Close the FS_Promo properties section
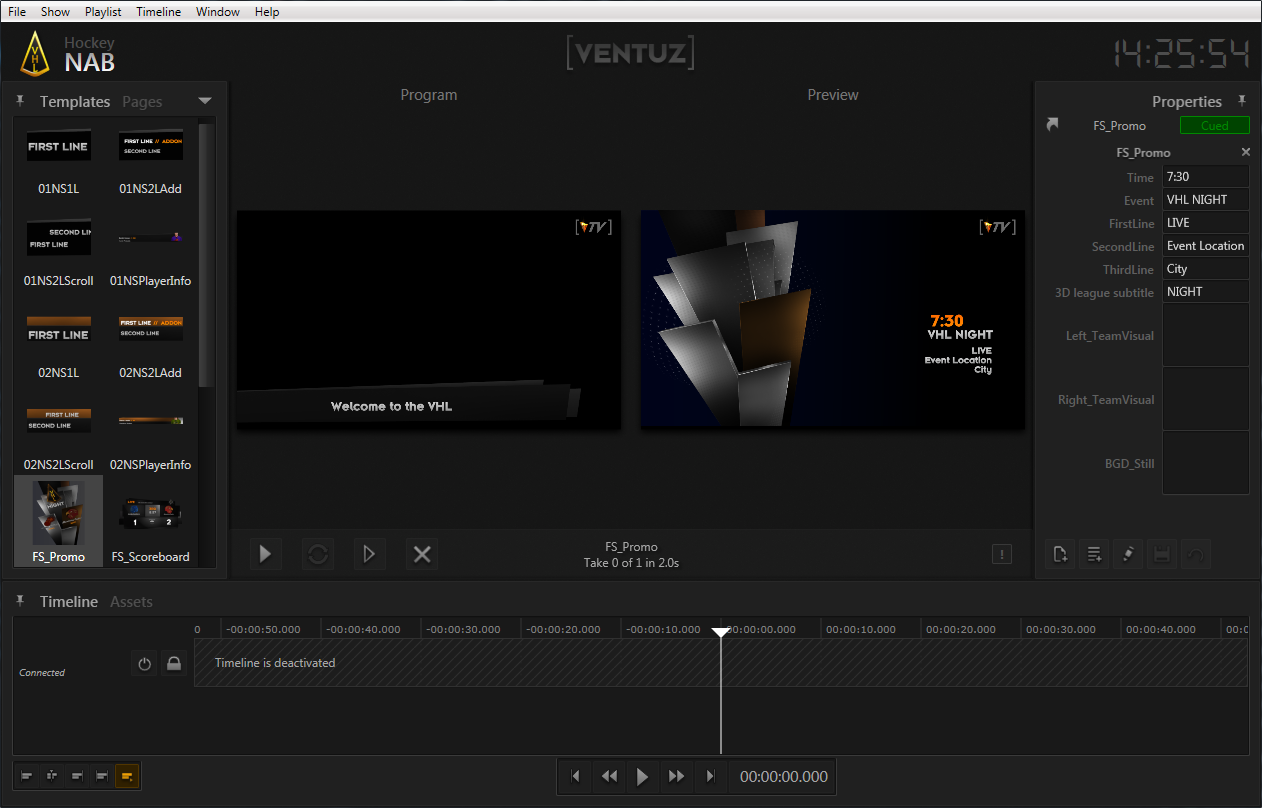1262x808 pixels. pos(1246,152)
